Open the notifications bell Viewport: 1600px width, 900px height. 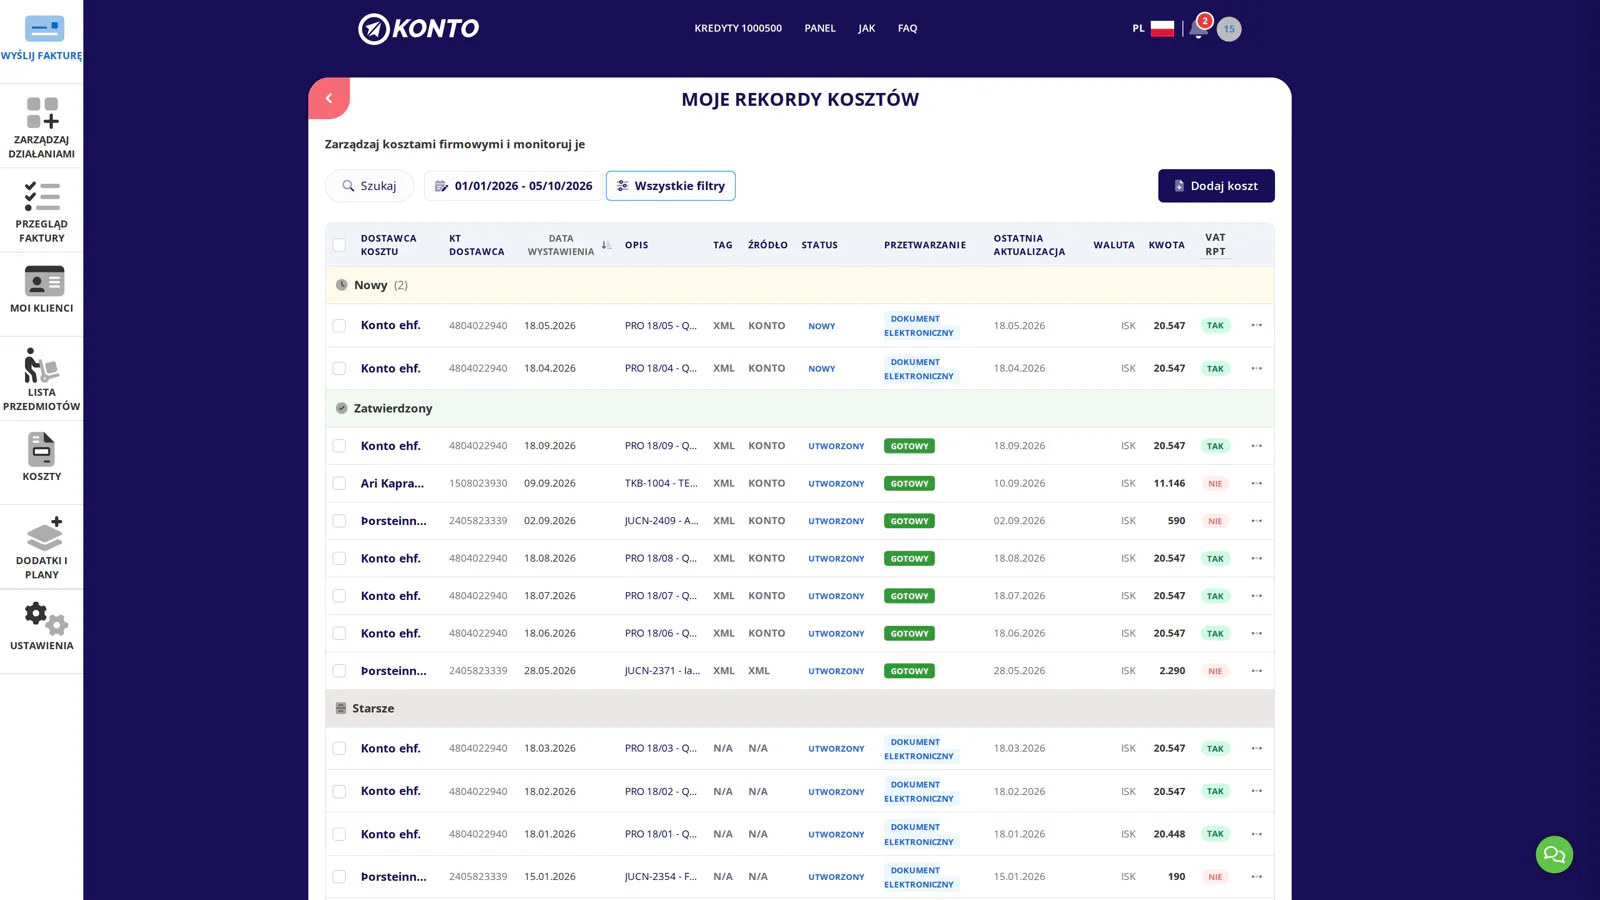pos(1198,28)
